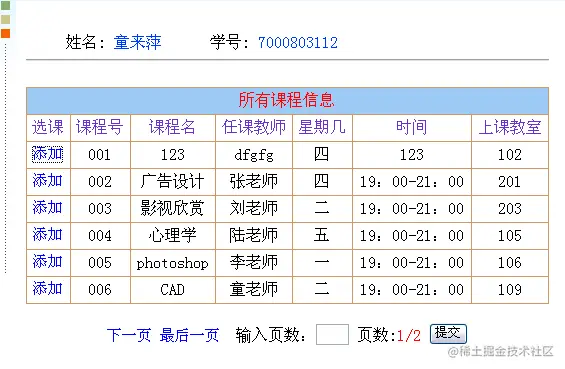
Task: Click the khaki square in left strip
Action: point(5,19)
